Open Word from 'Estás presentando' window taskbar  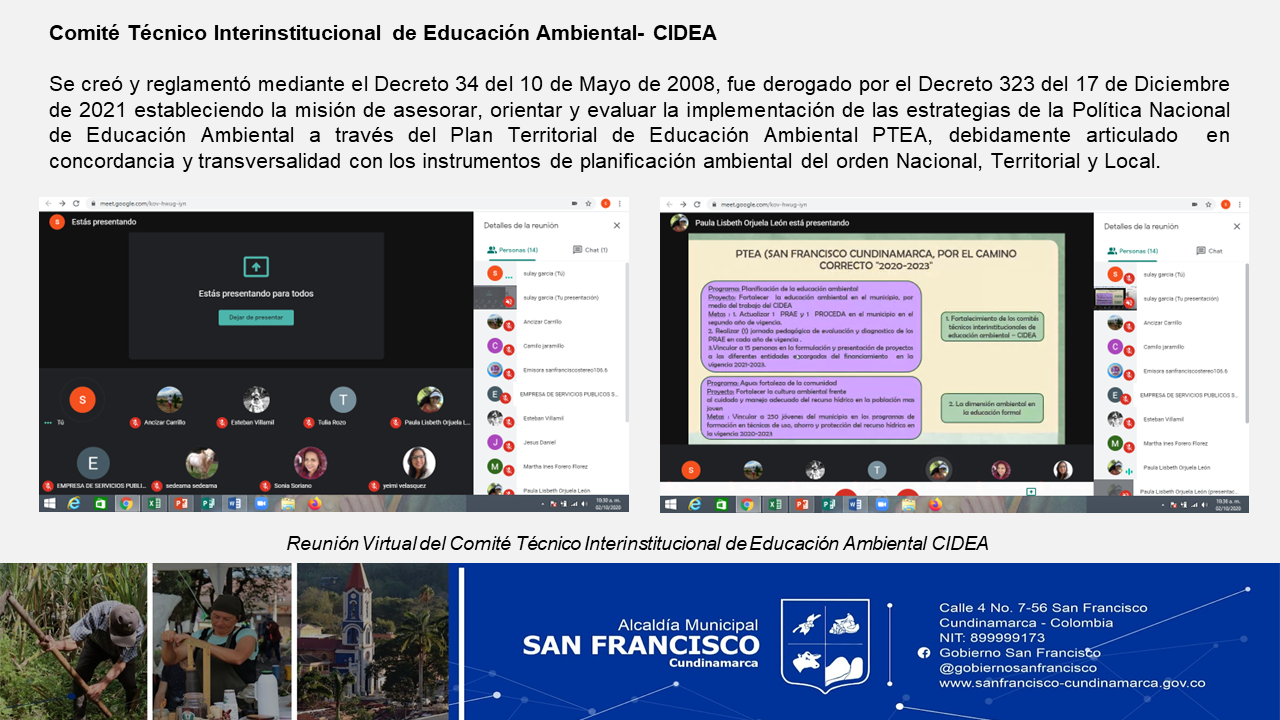235,504
